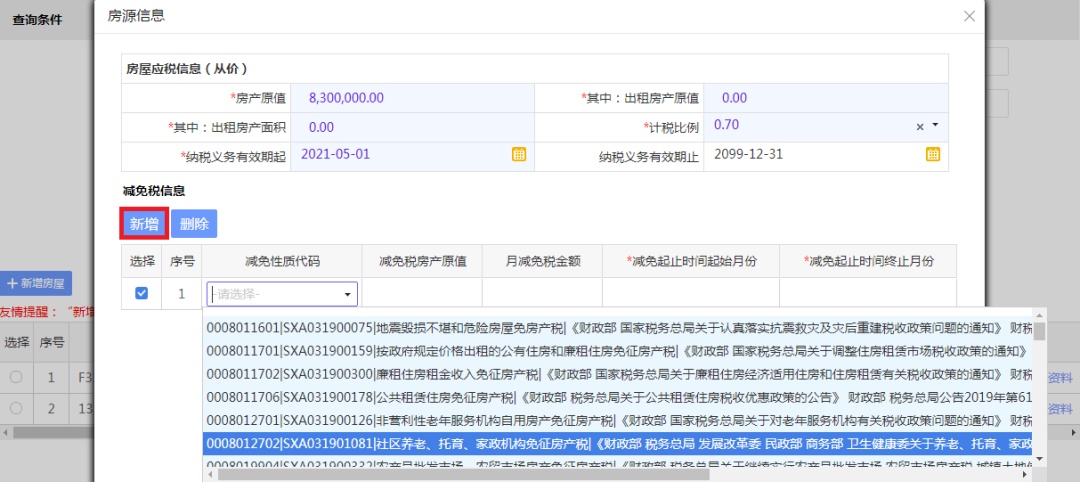Select radio button for row 2 in background table
Screen dimensions: 1080x482
click(15, 408)
